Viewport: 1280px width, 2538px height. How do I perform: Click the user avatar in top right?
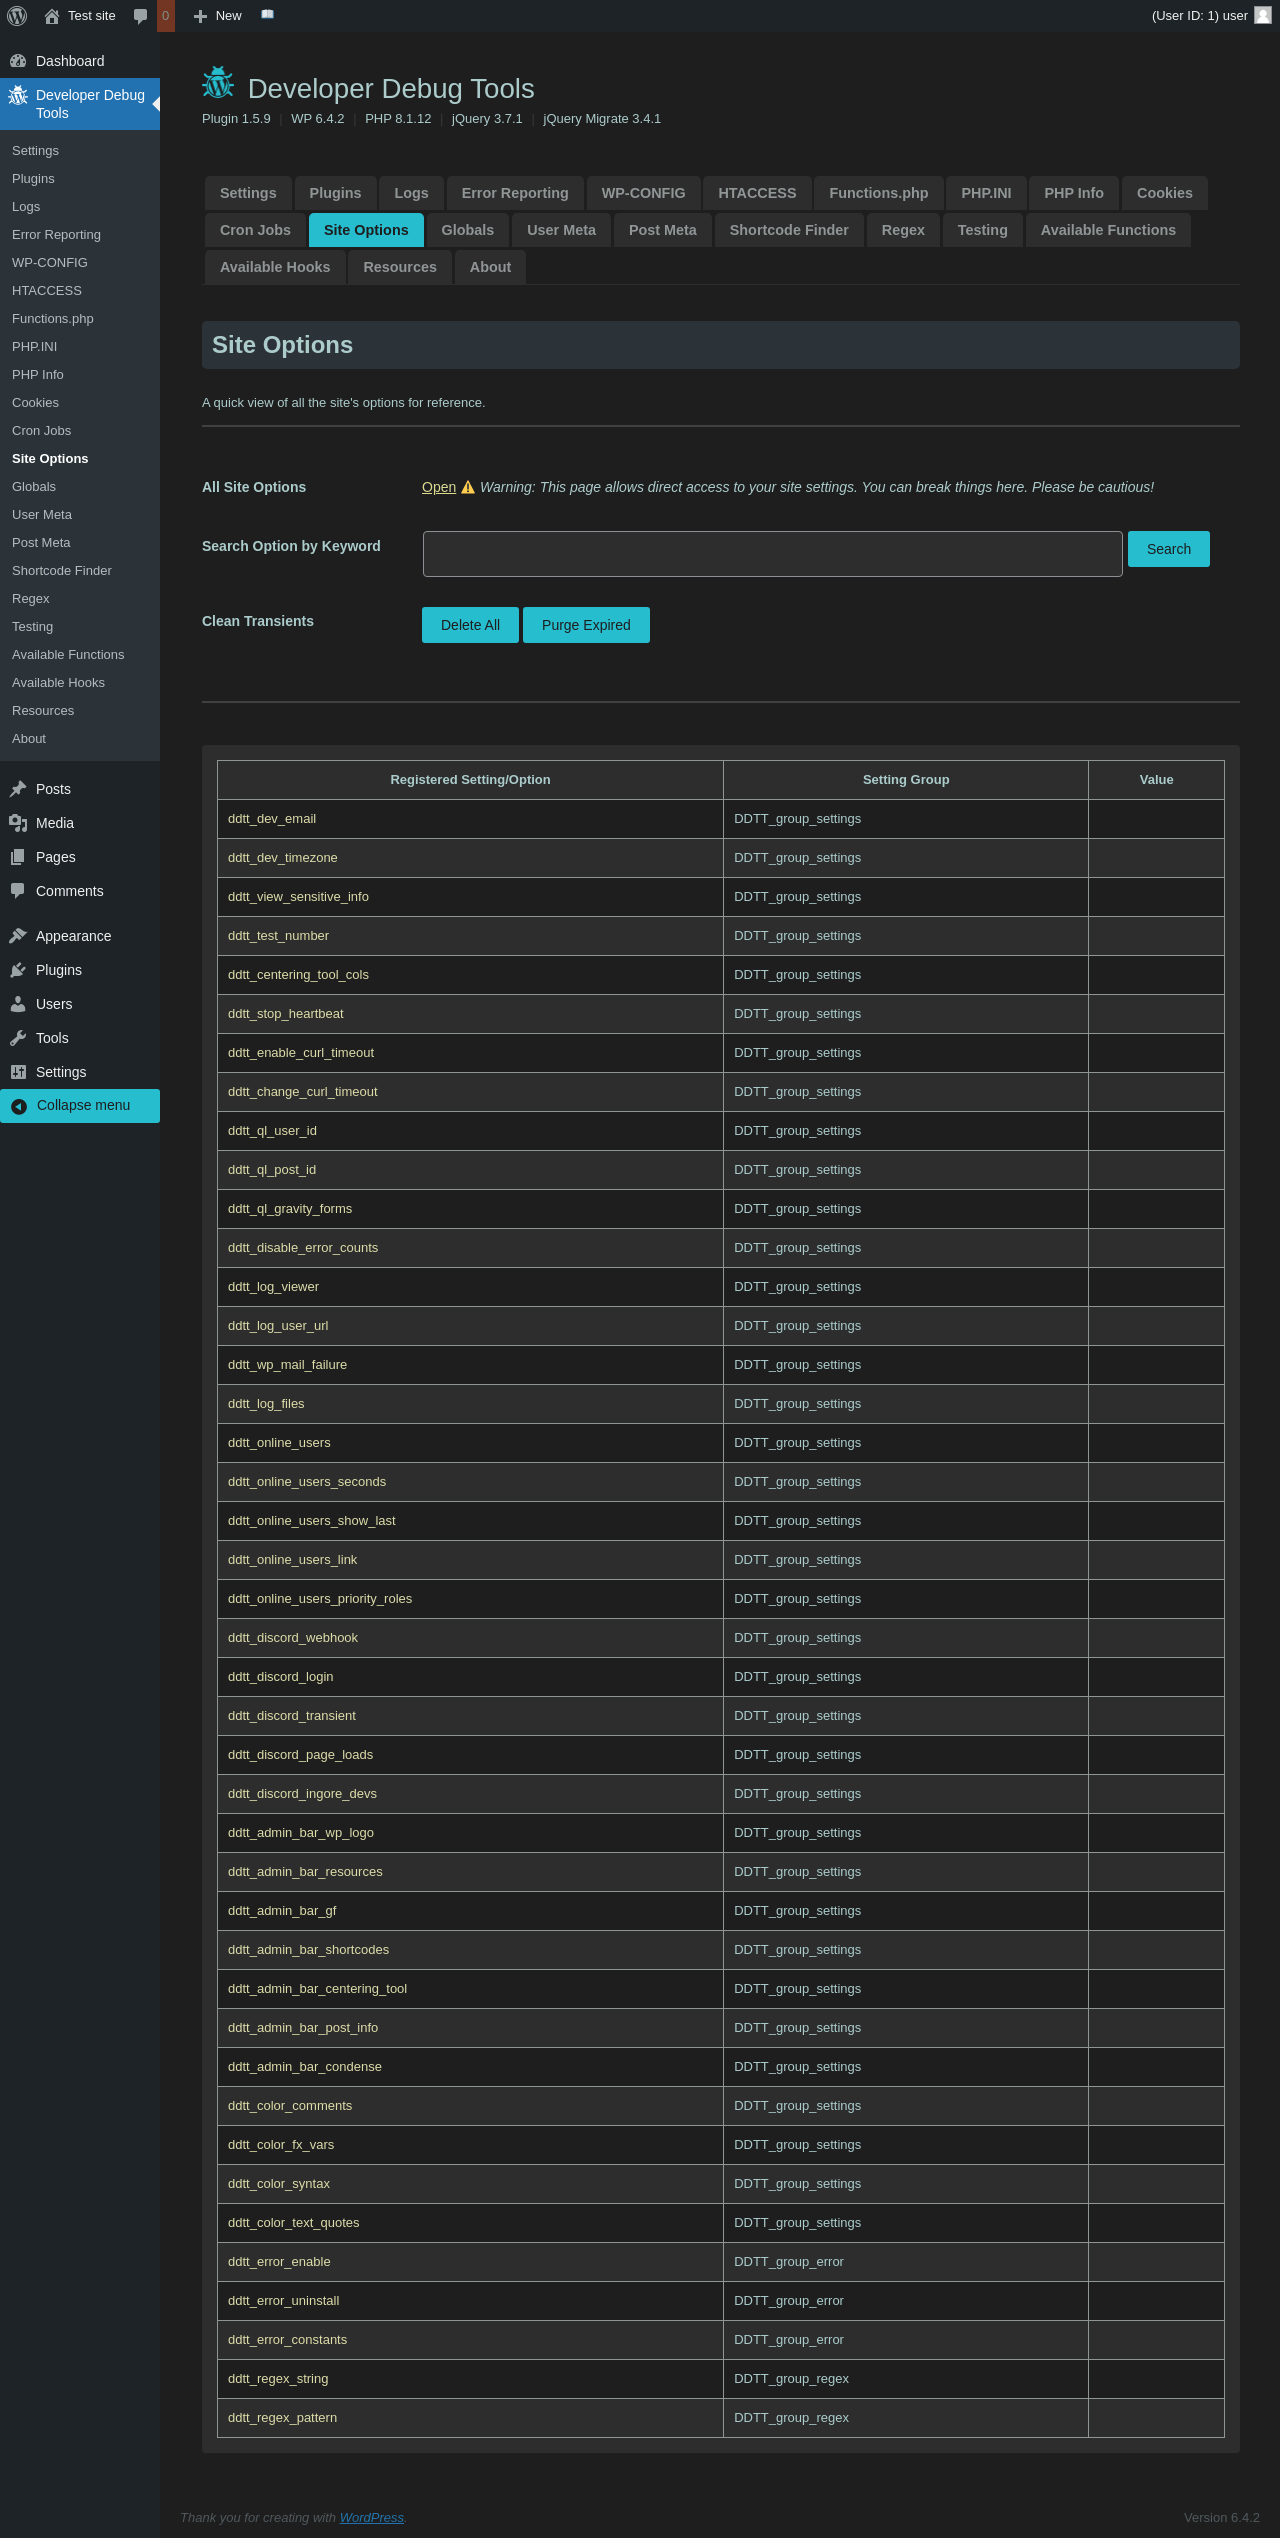1262,16
